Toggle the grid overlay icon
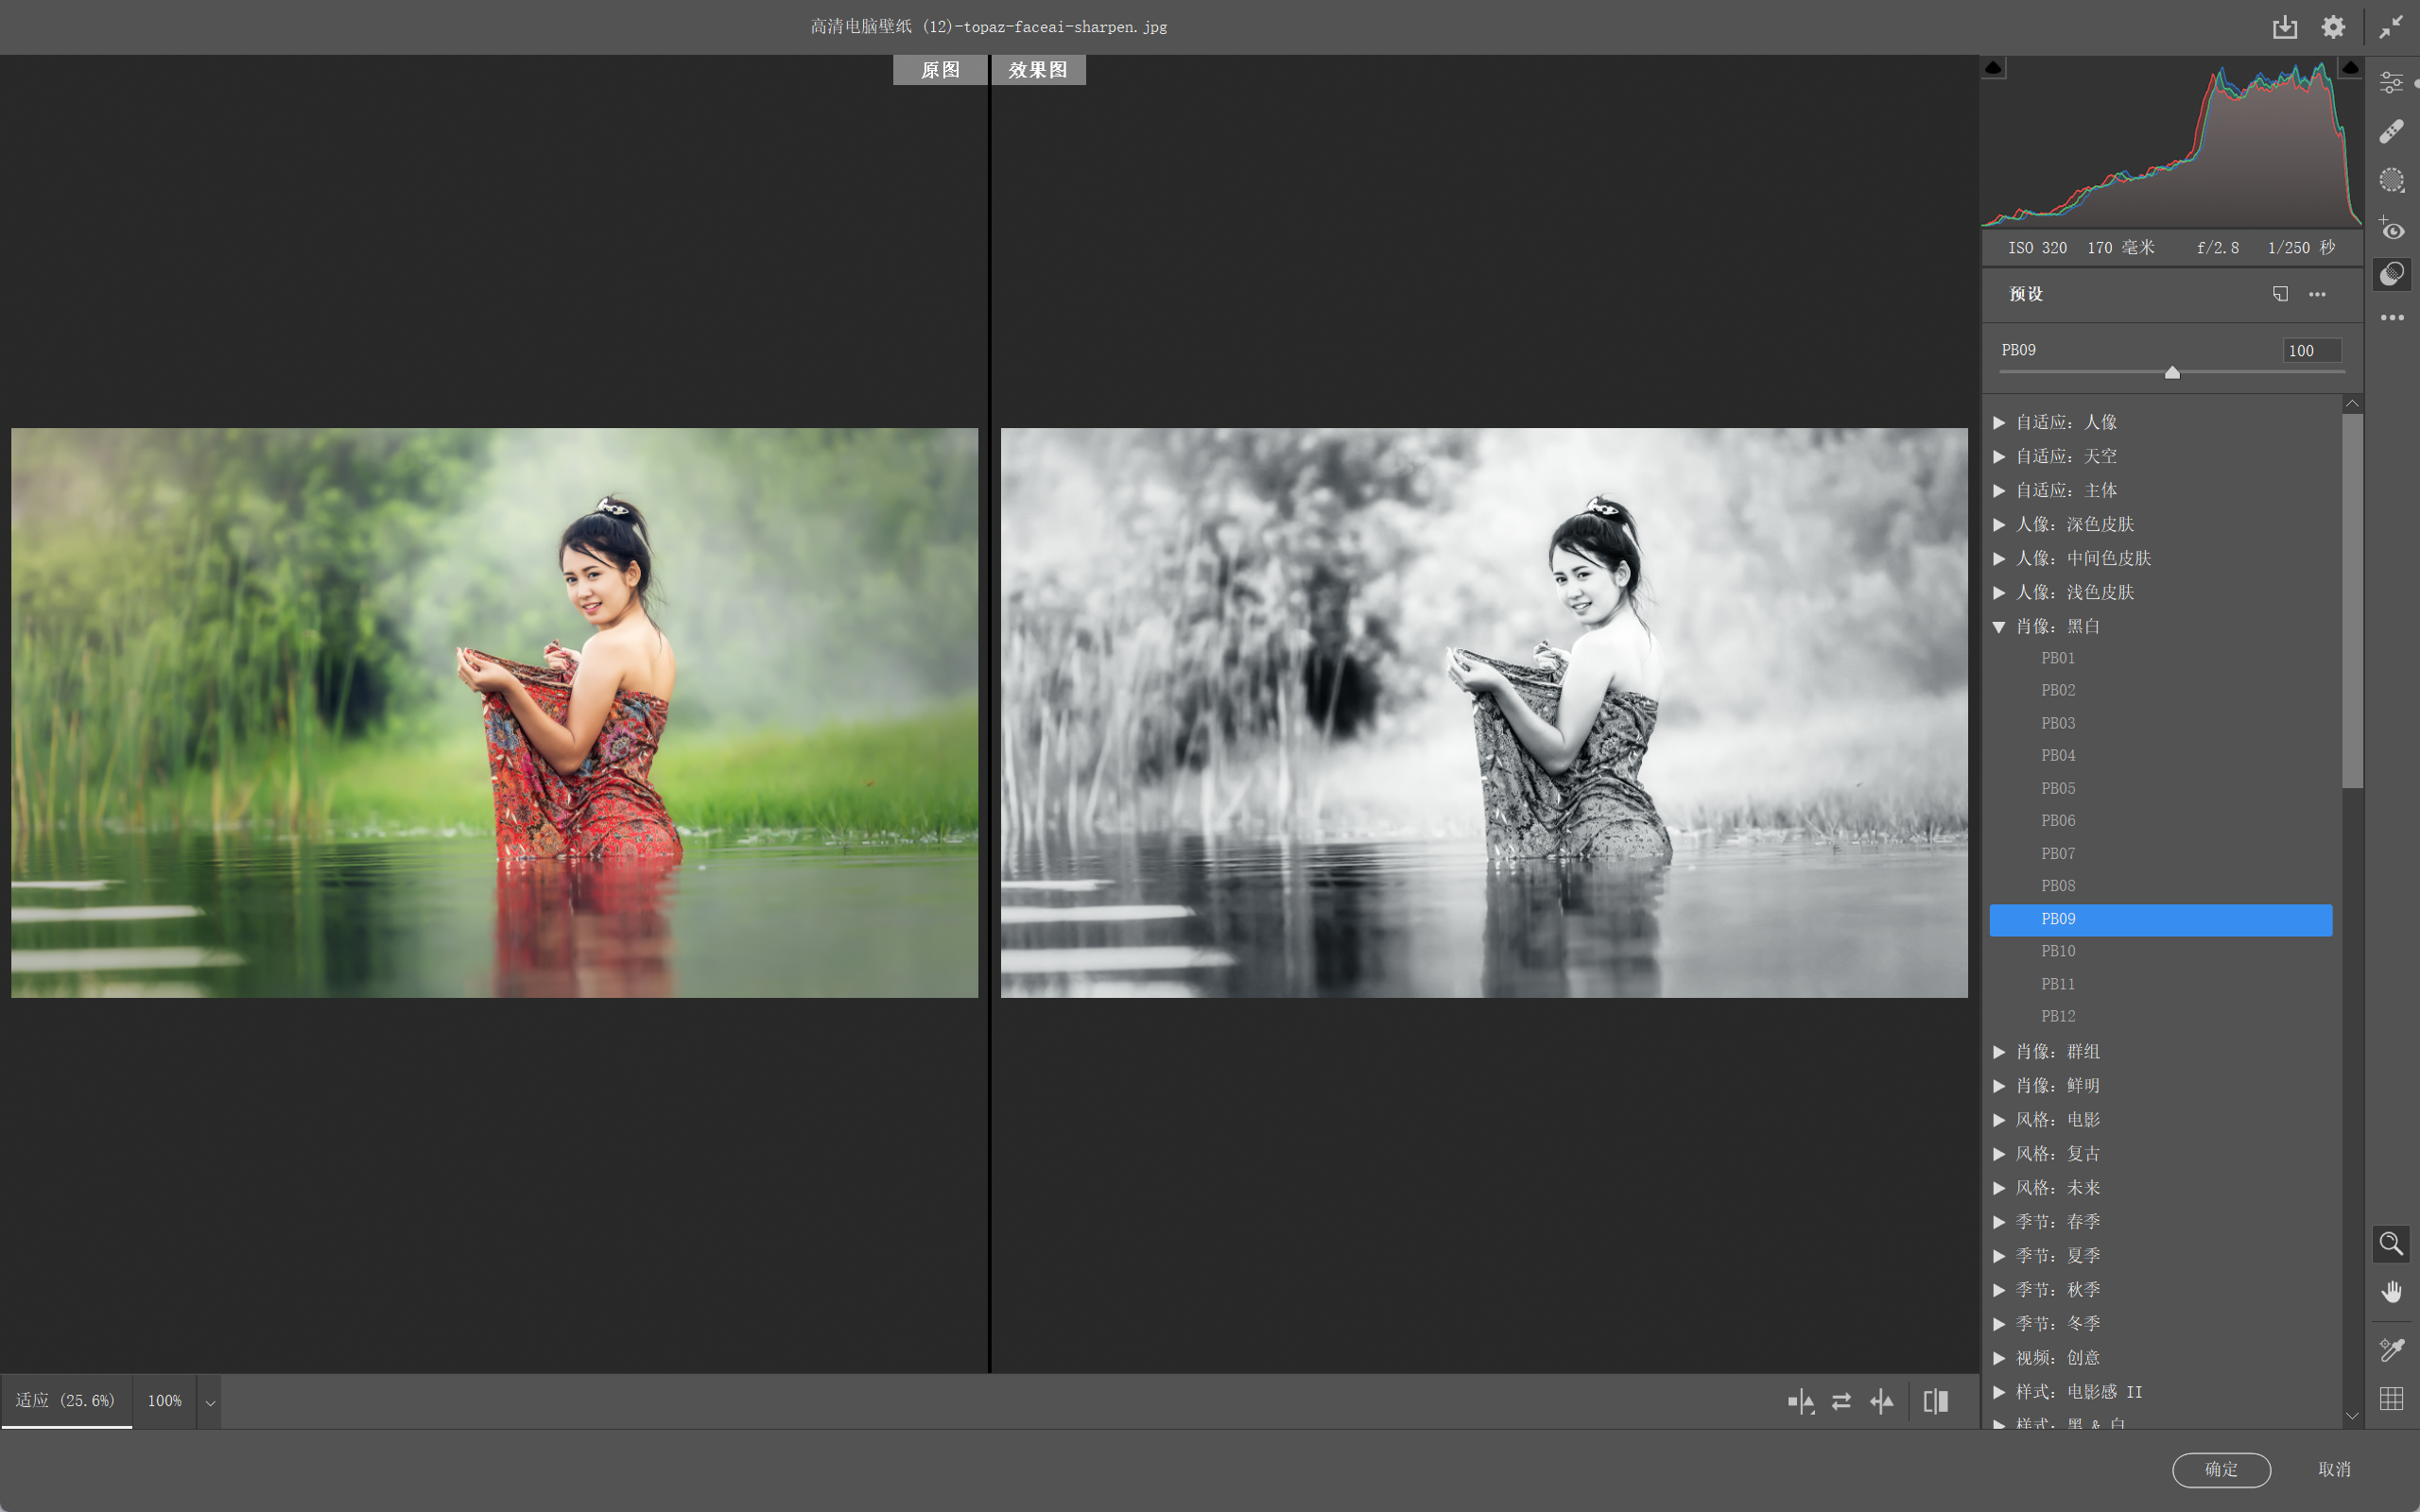This screenshot has width=2420, height=1512. point(2391,1399)
